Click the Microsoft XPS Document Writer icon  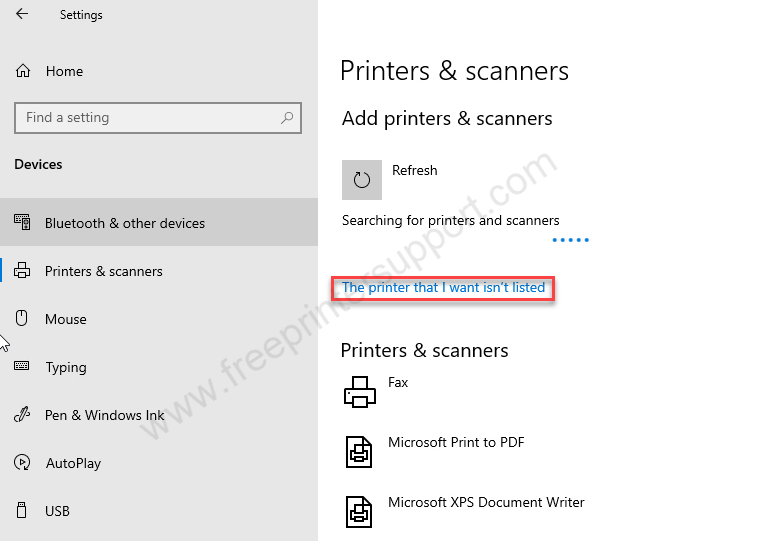coord(359,511)
